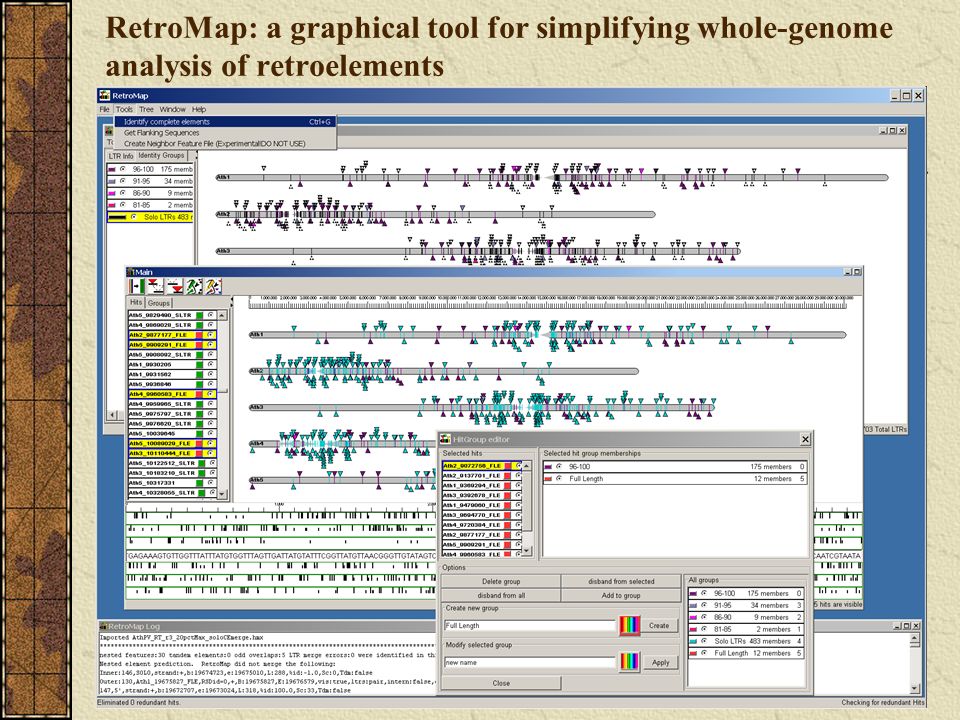Click the Ath3 chromosome label in Main map

257,407
